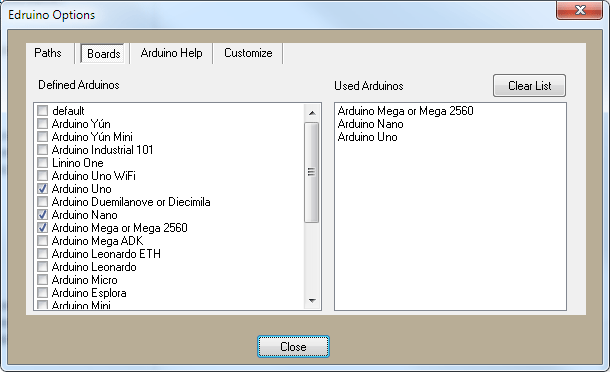Open the Customize tab
Image resolution: width=610 pixels, height=372 pixels.
(x=248, y=53)
